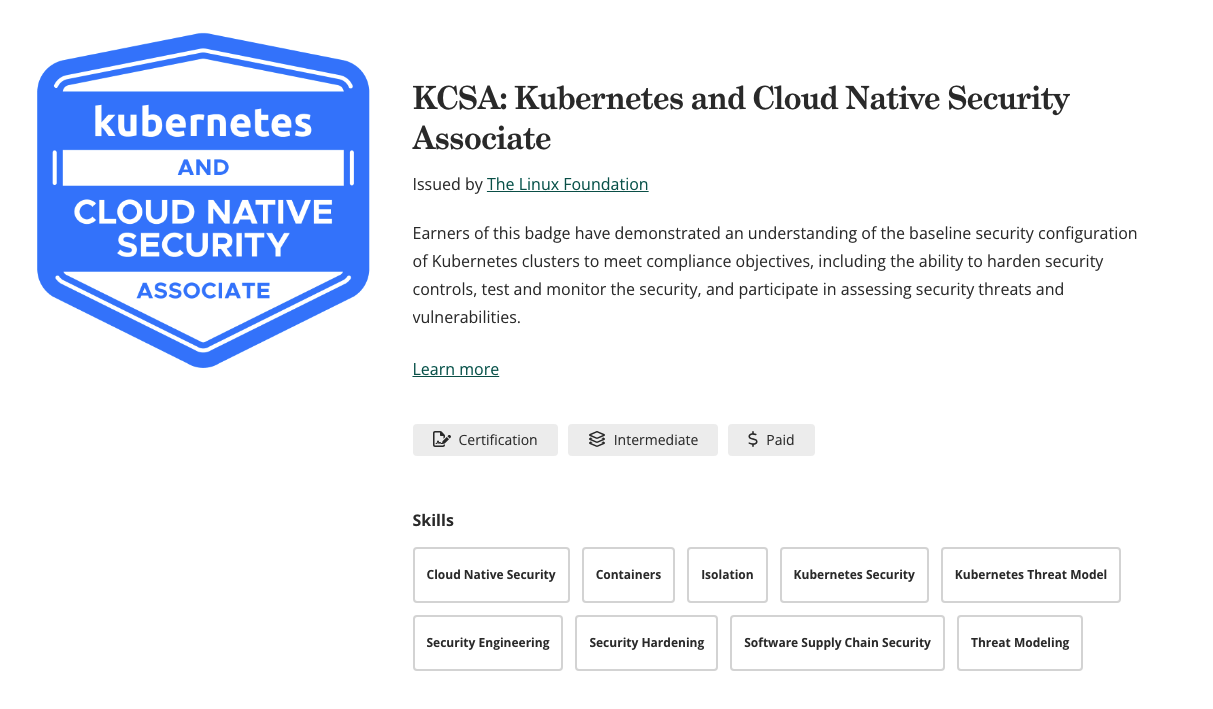This screenshot has width=1213, height=709.
Task: Open the Security Engineering skill
Action: pos(488,643)
